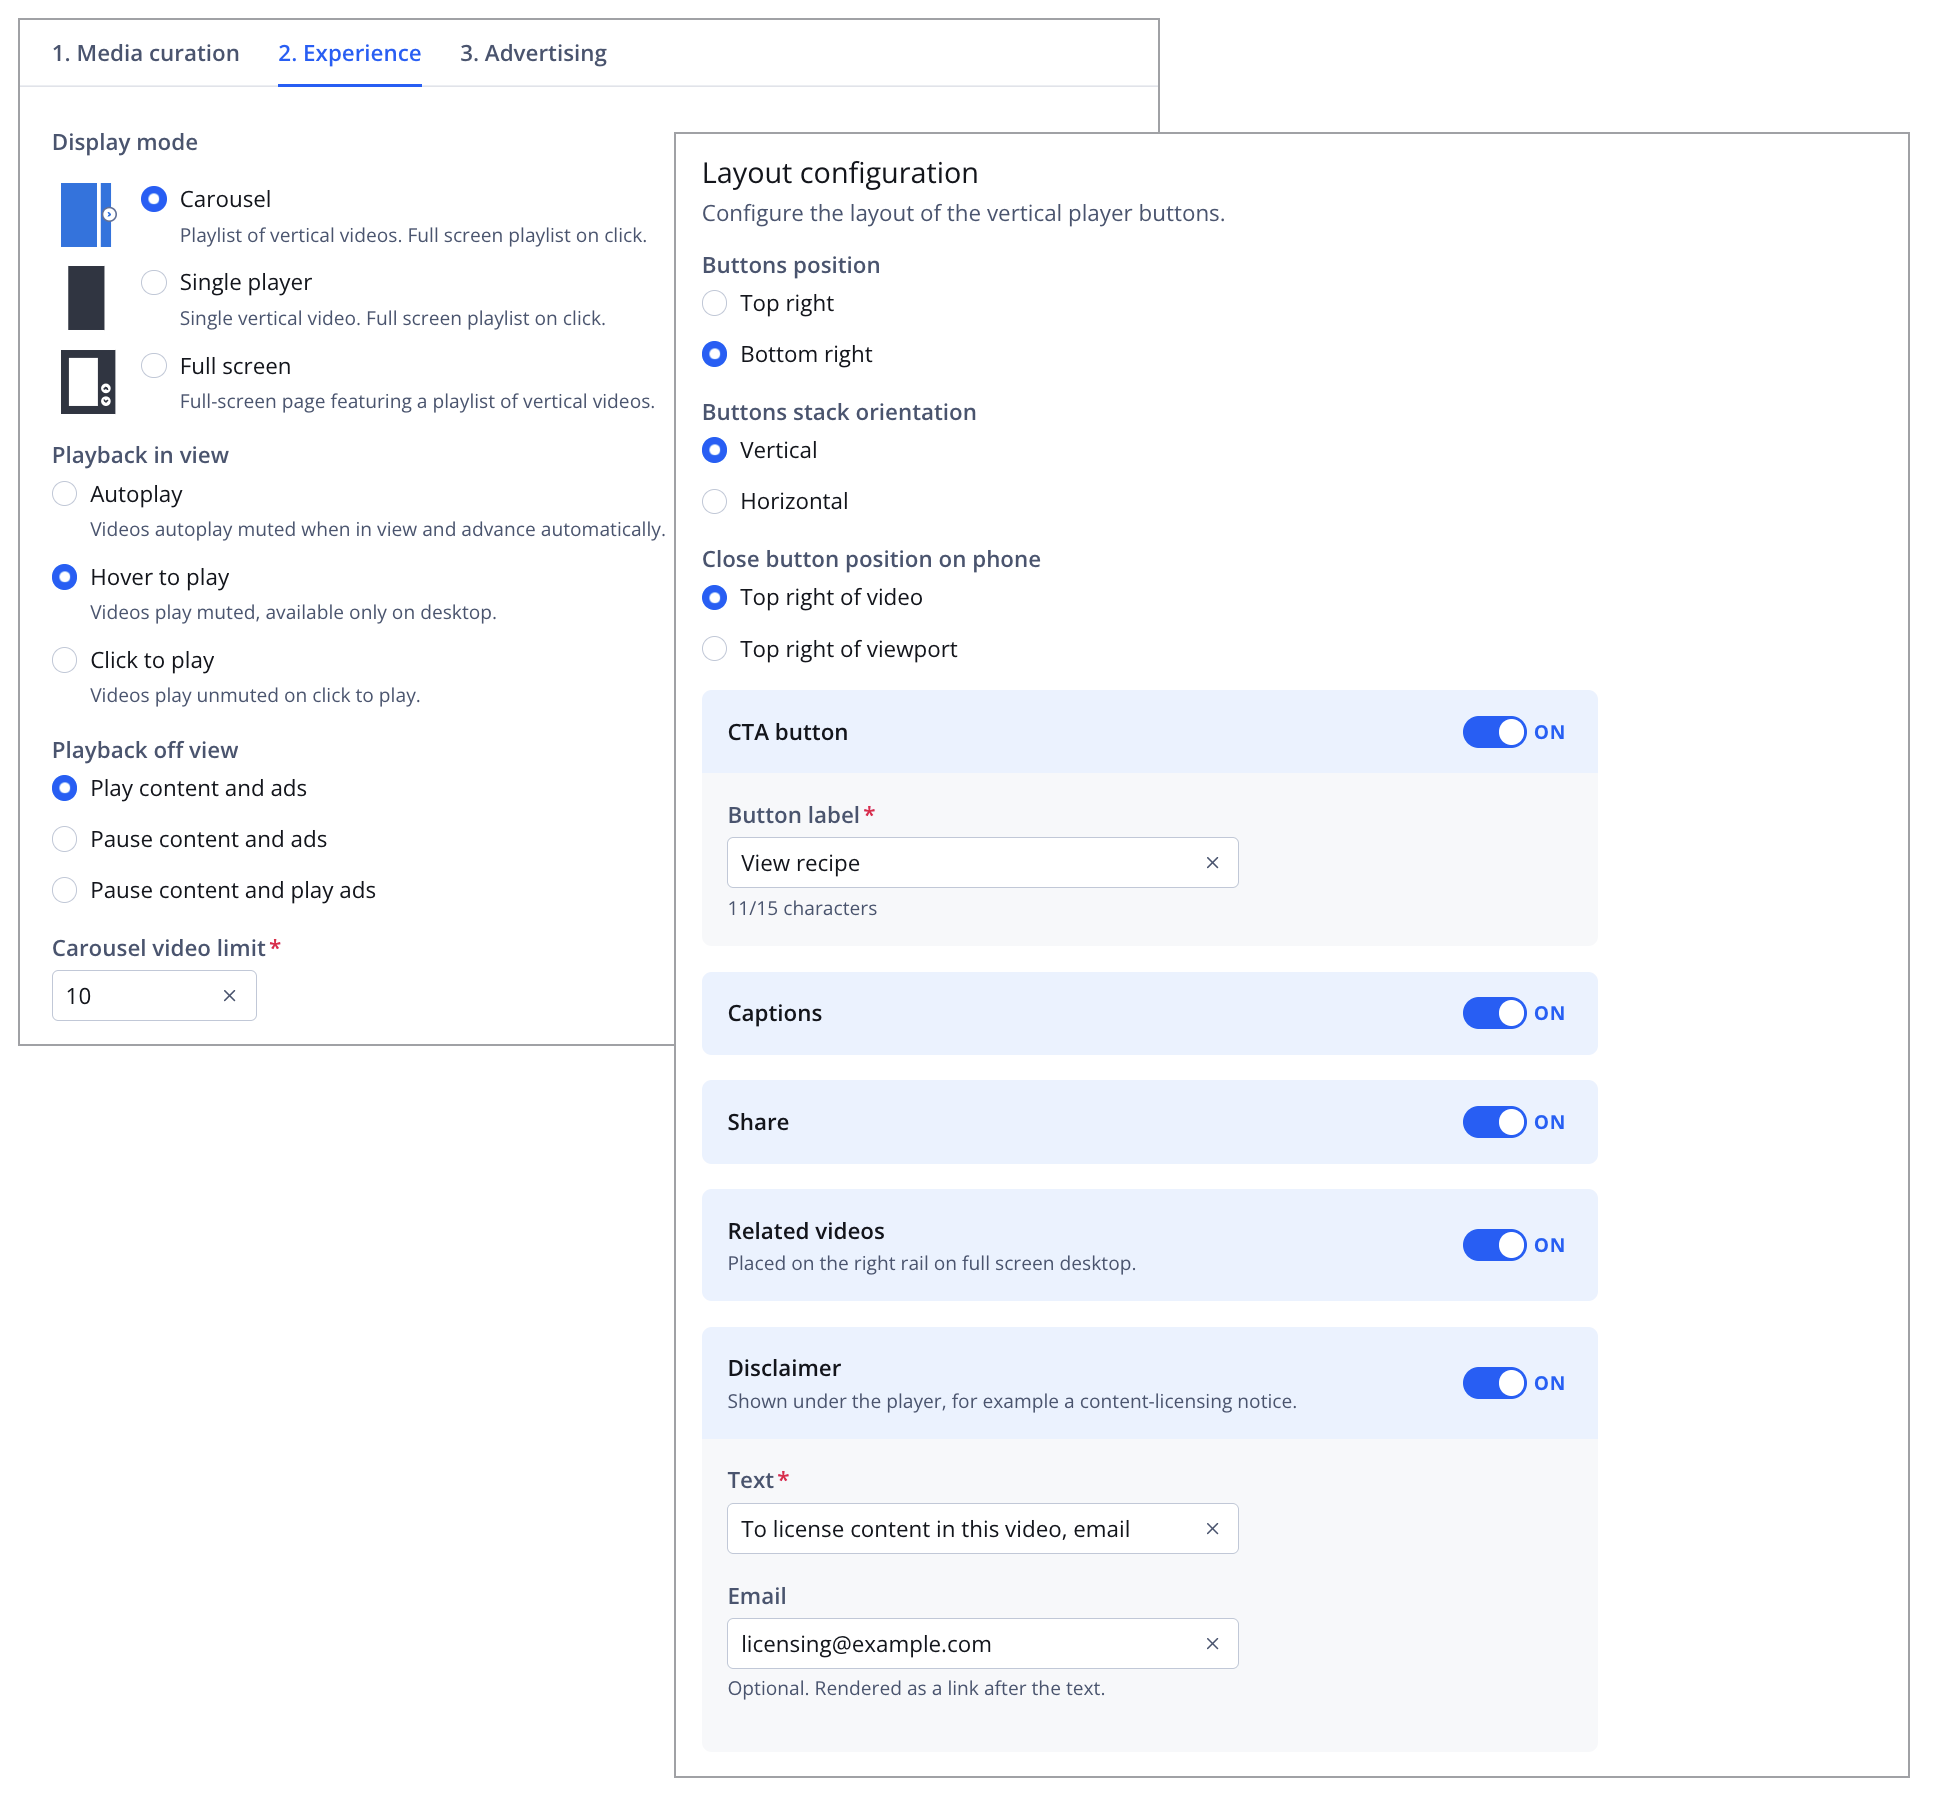The image size is (1946, 1810).
Task: Set buttons position to Top right
Action: [x=715, y=303]
